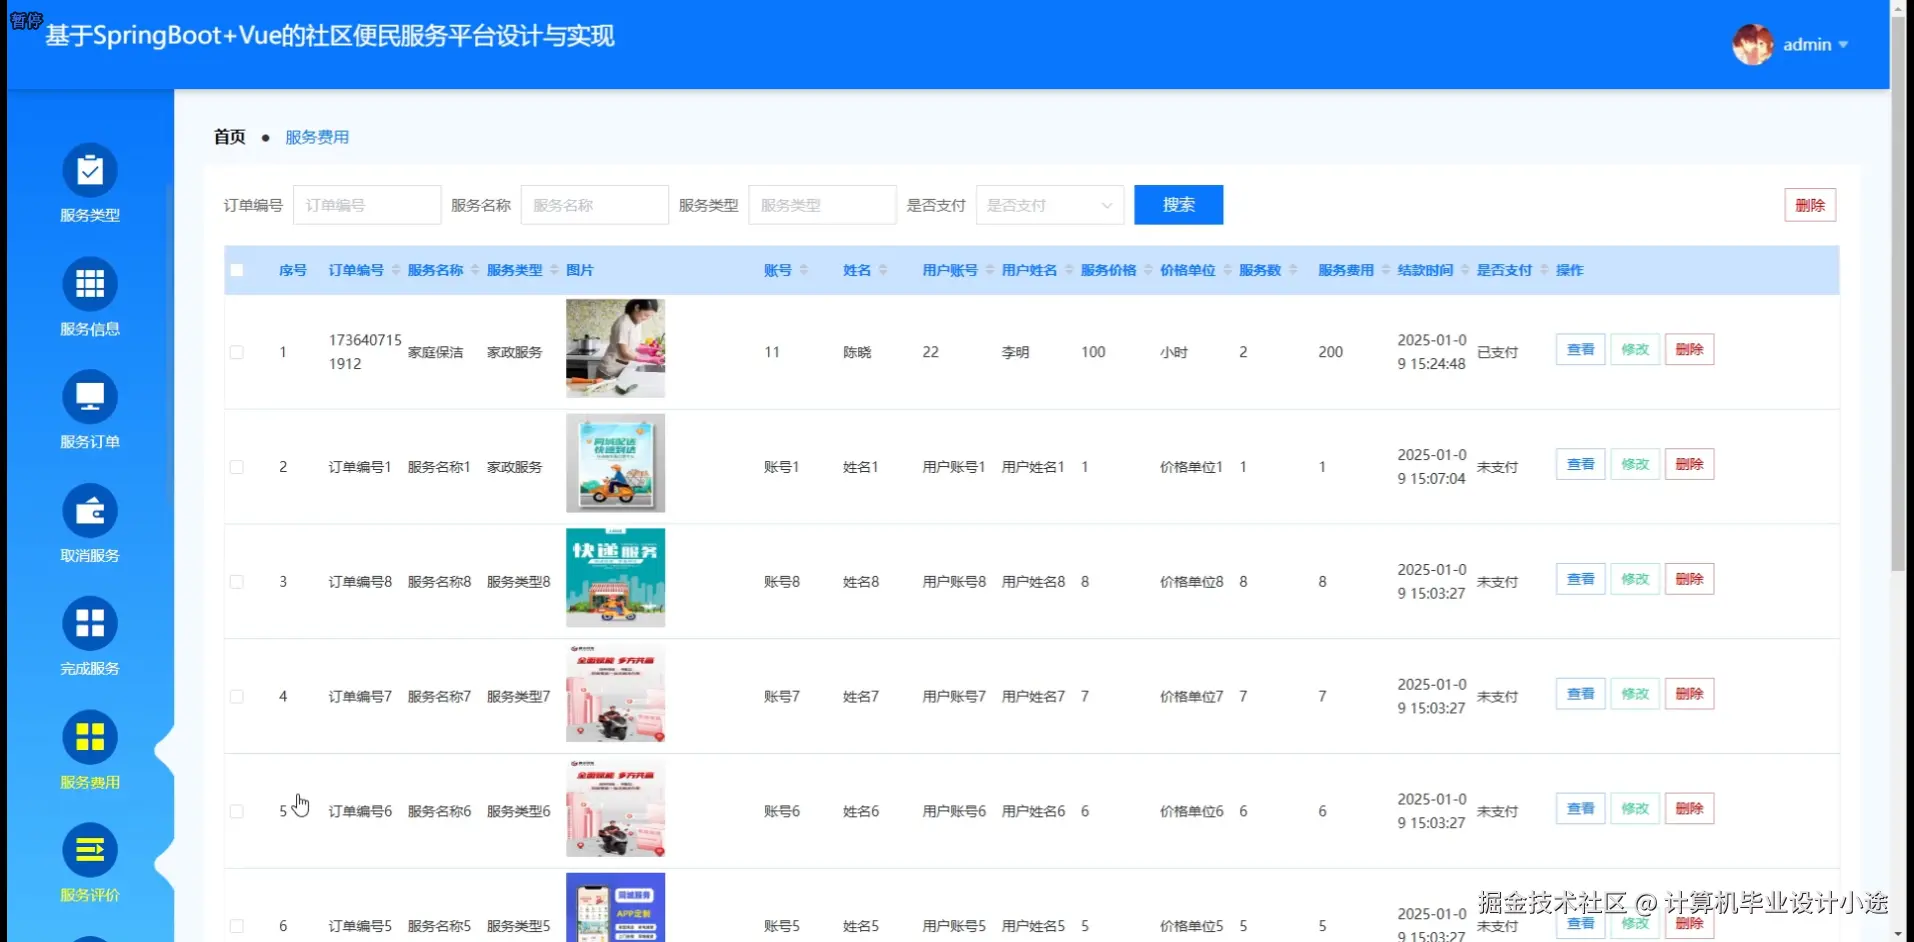Open the 快递服务 poster thumbnail
Screen dimensions: 1914x942
point(615,578)
